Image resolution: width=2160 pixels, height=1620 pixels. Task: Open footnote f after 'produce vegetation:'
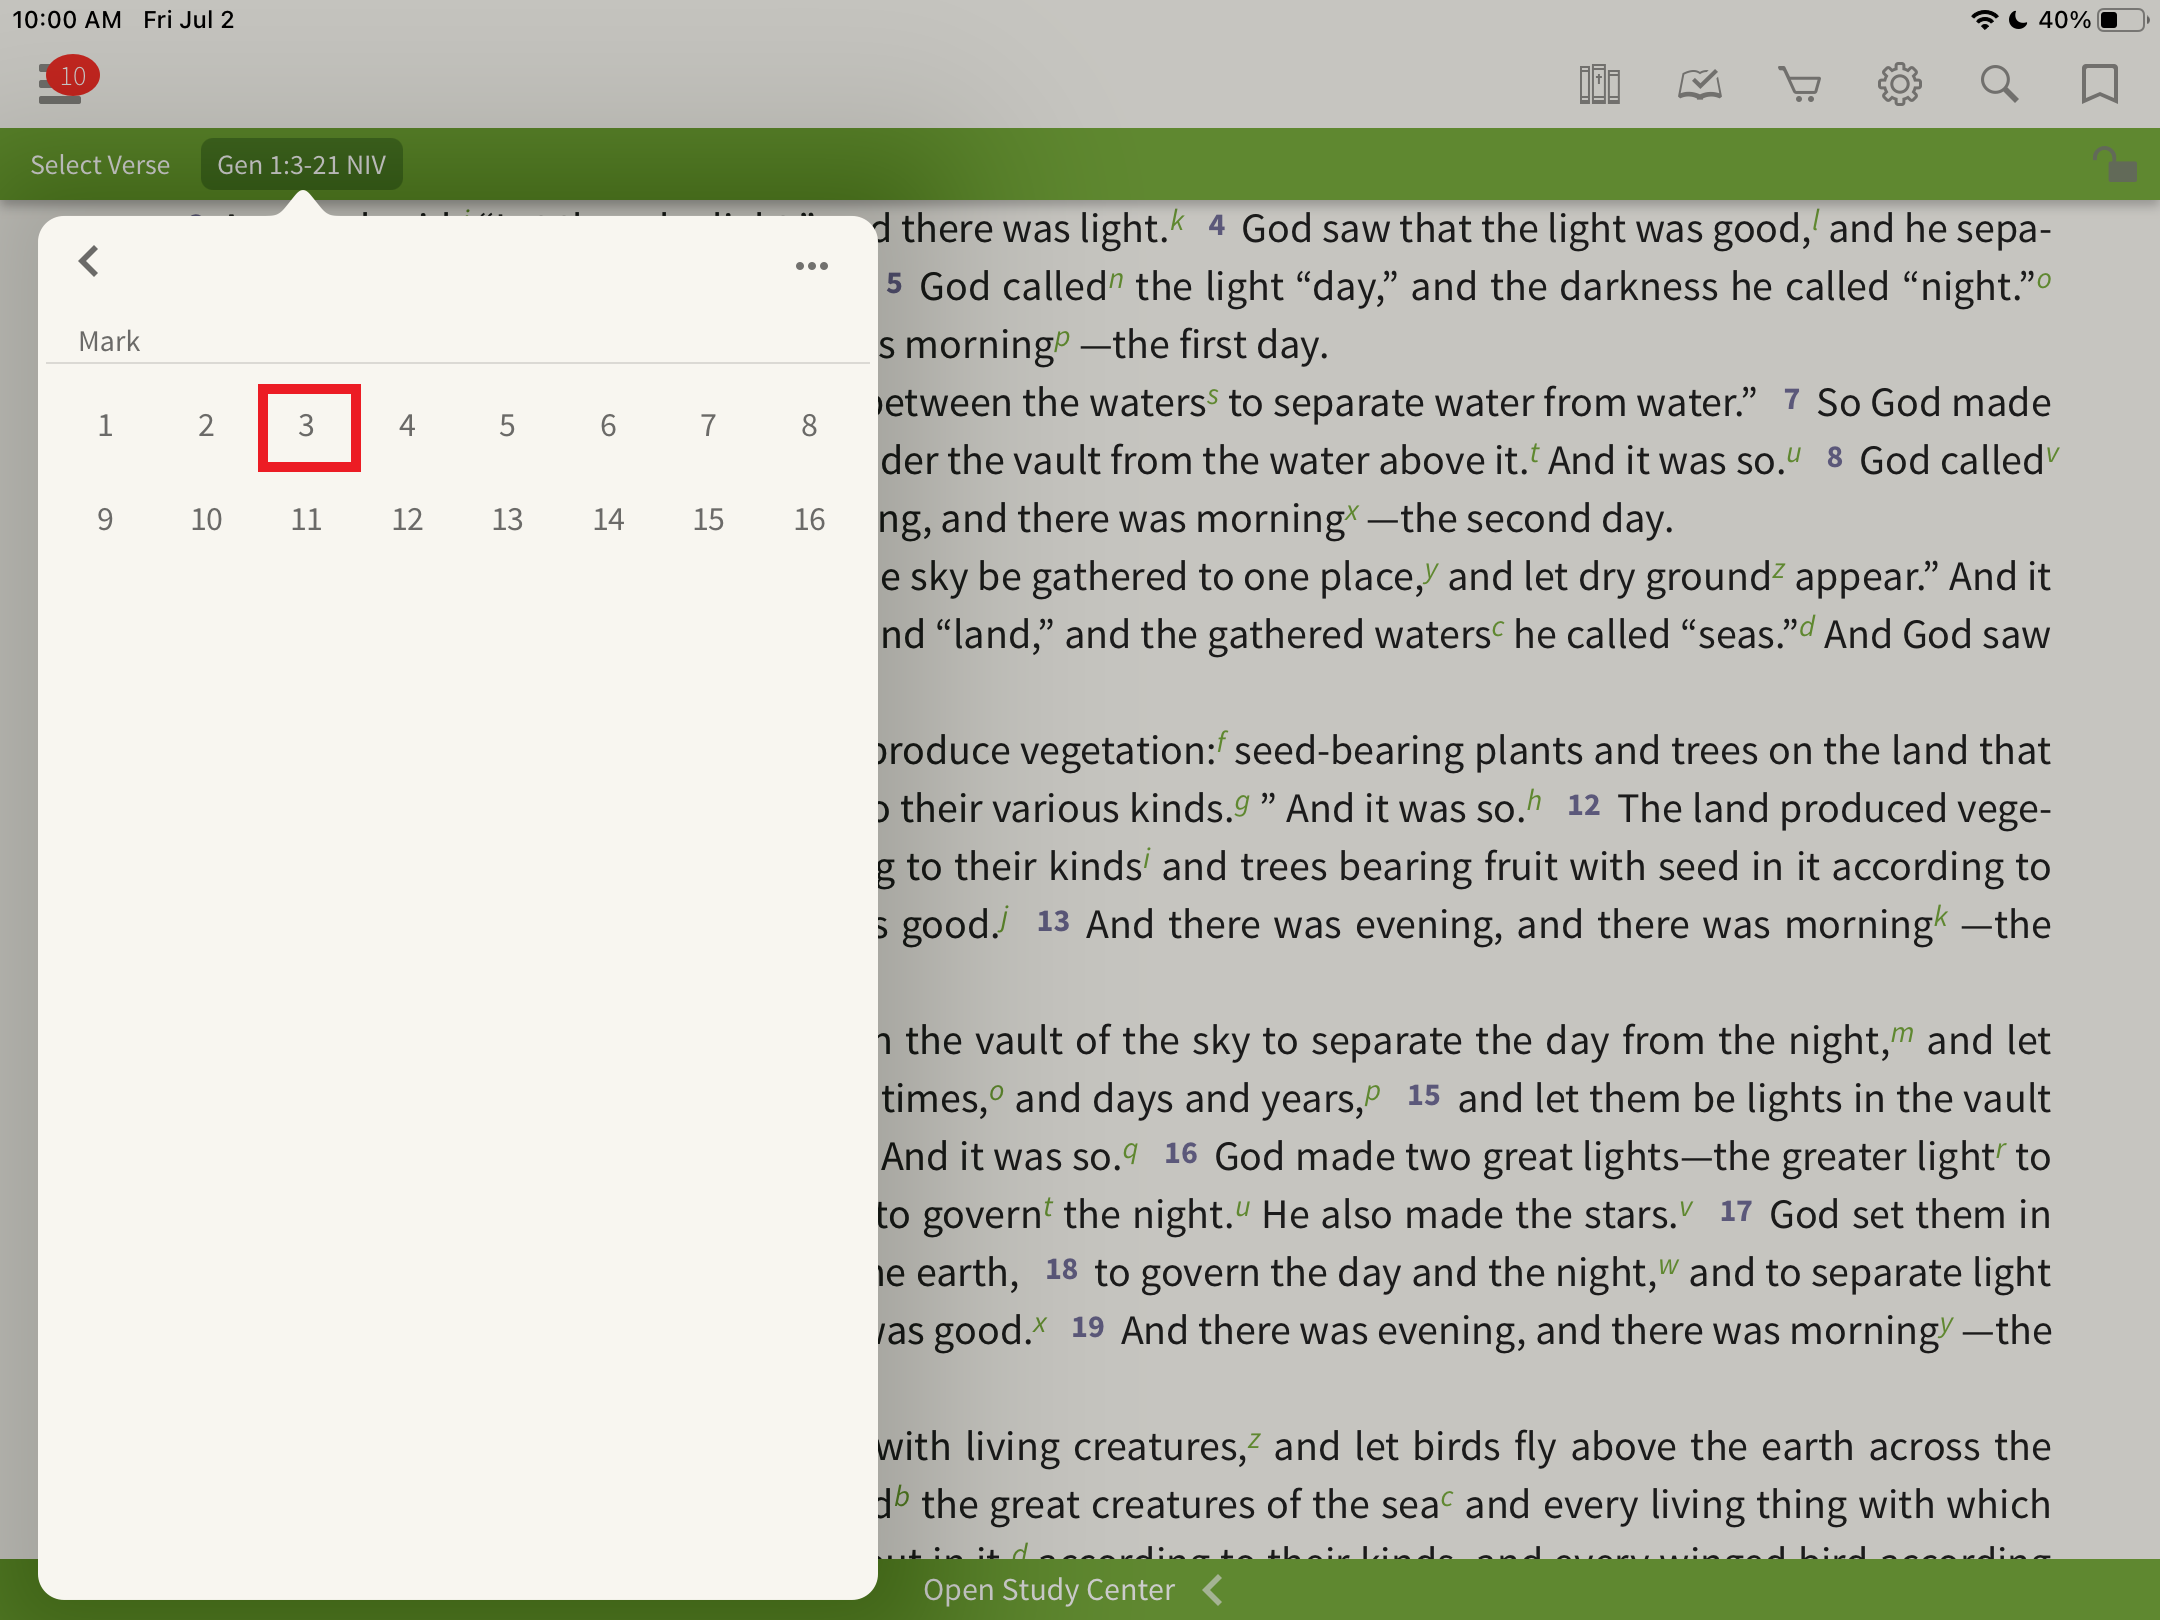pyautogui.click(x=1222, y=742)
